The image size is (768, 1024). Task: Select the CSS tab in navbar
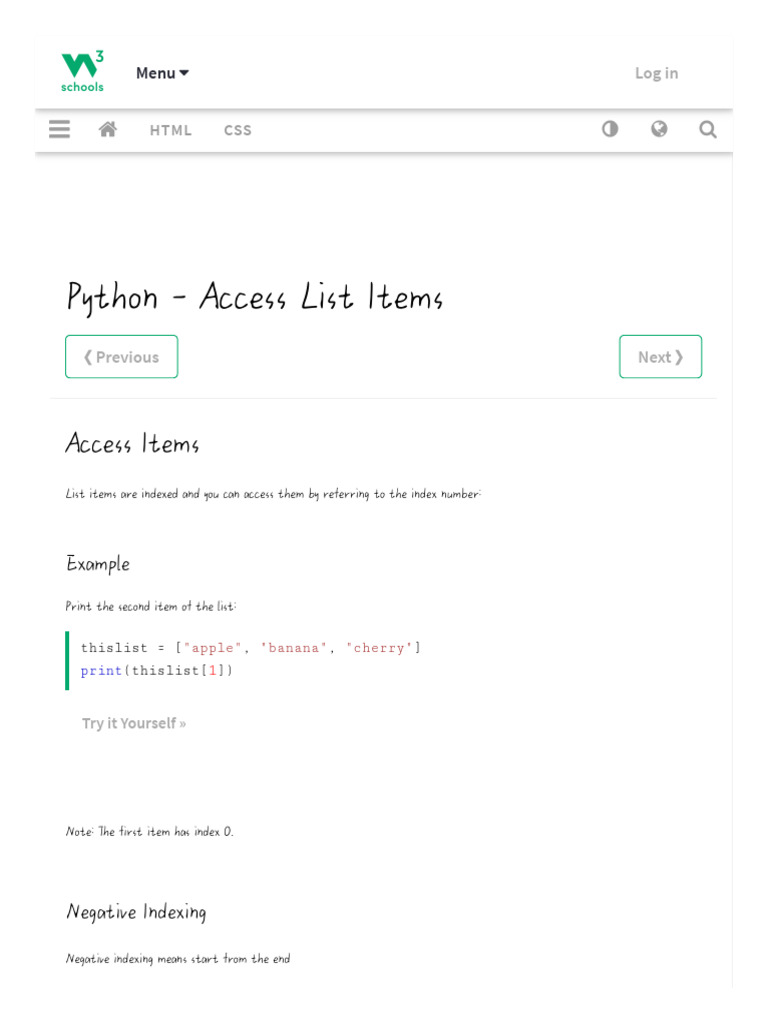point(238,130)
